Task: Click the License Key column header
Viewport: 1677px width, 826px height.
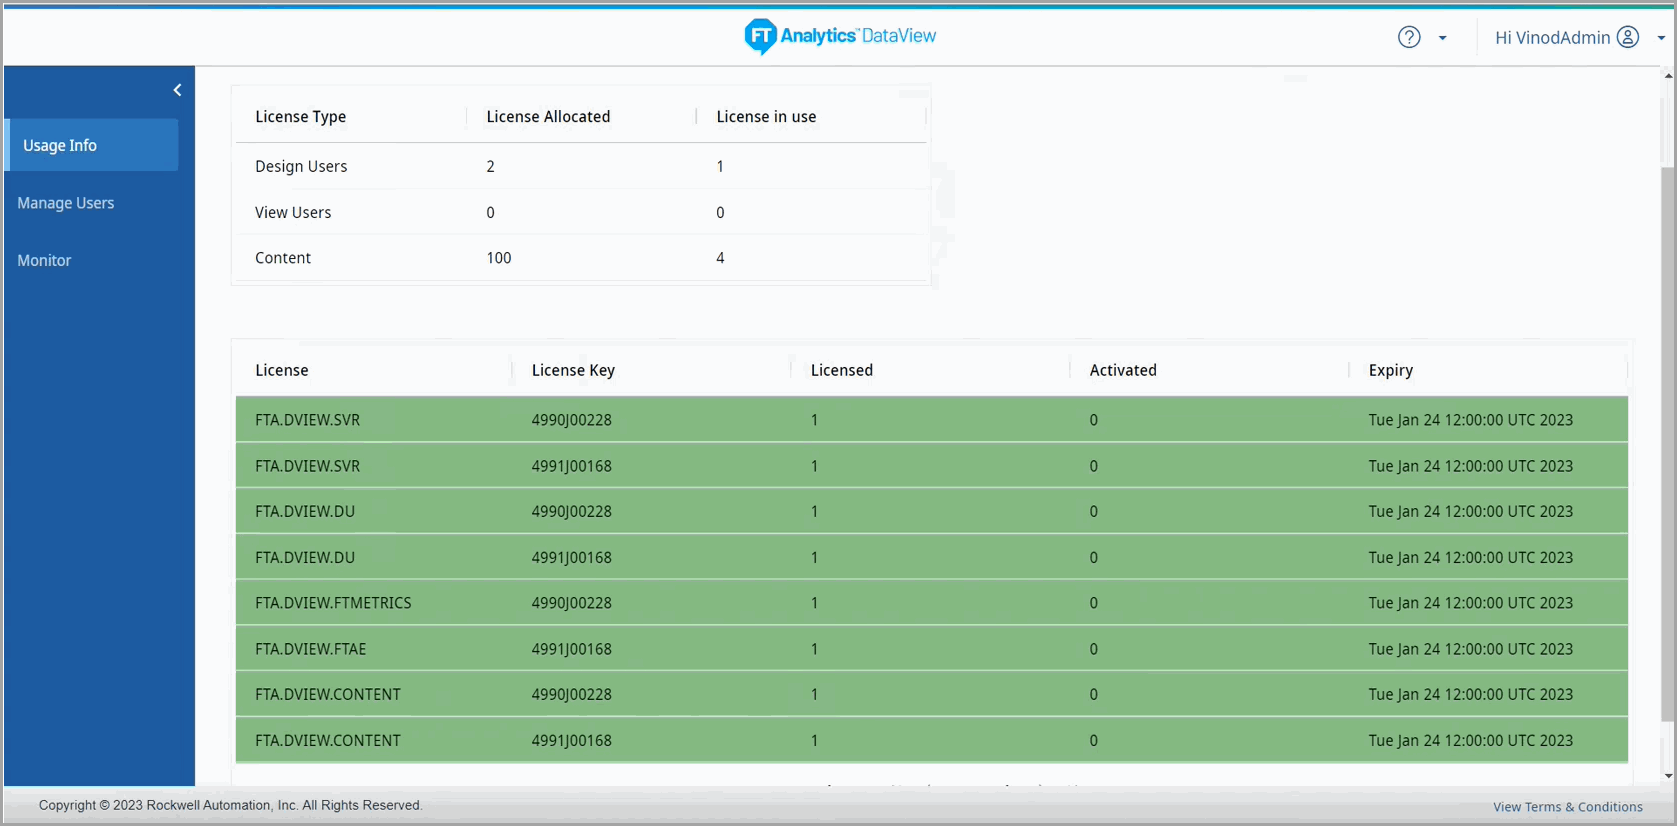Action: point(573,370)
